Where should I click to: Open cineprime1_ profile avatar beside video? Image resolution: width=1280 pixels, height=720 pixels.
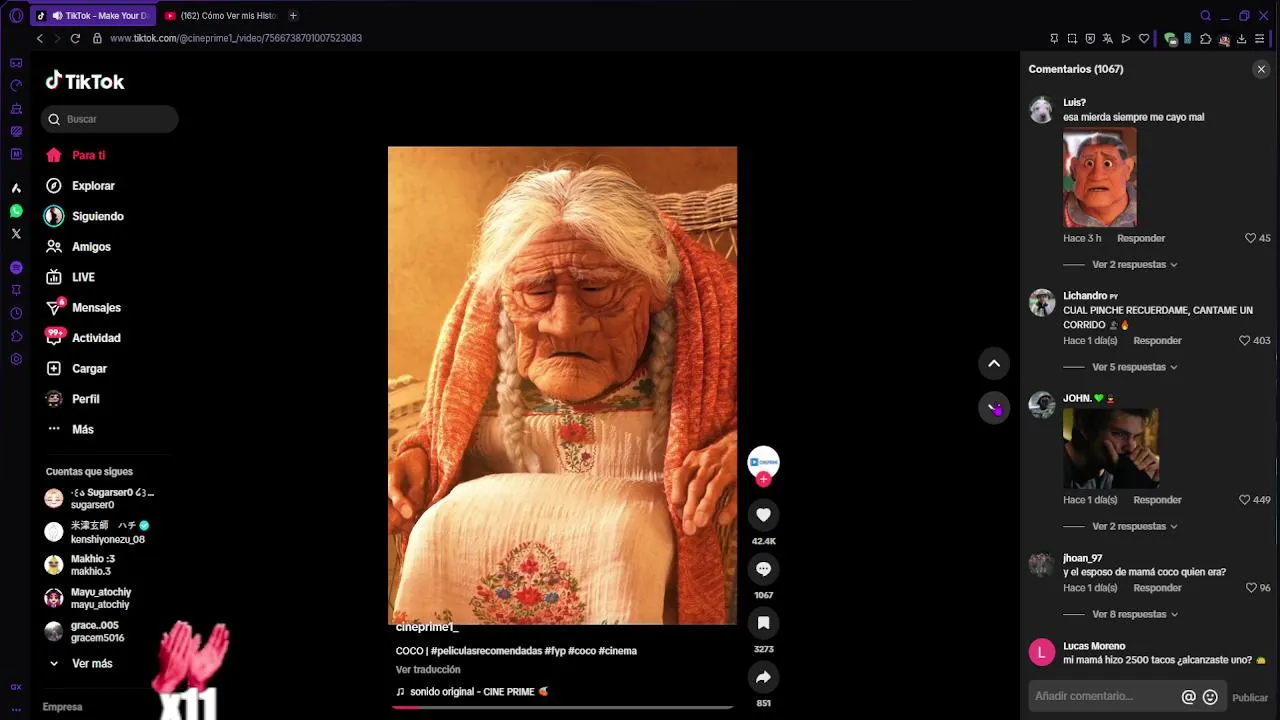tap(763, 461)
